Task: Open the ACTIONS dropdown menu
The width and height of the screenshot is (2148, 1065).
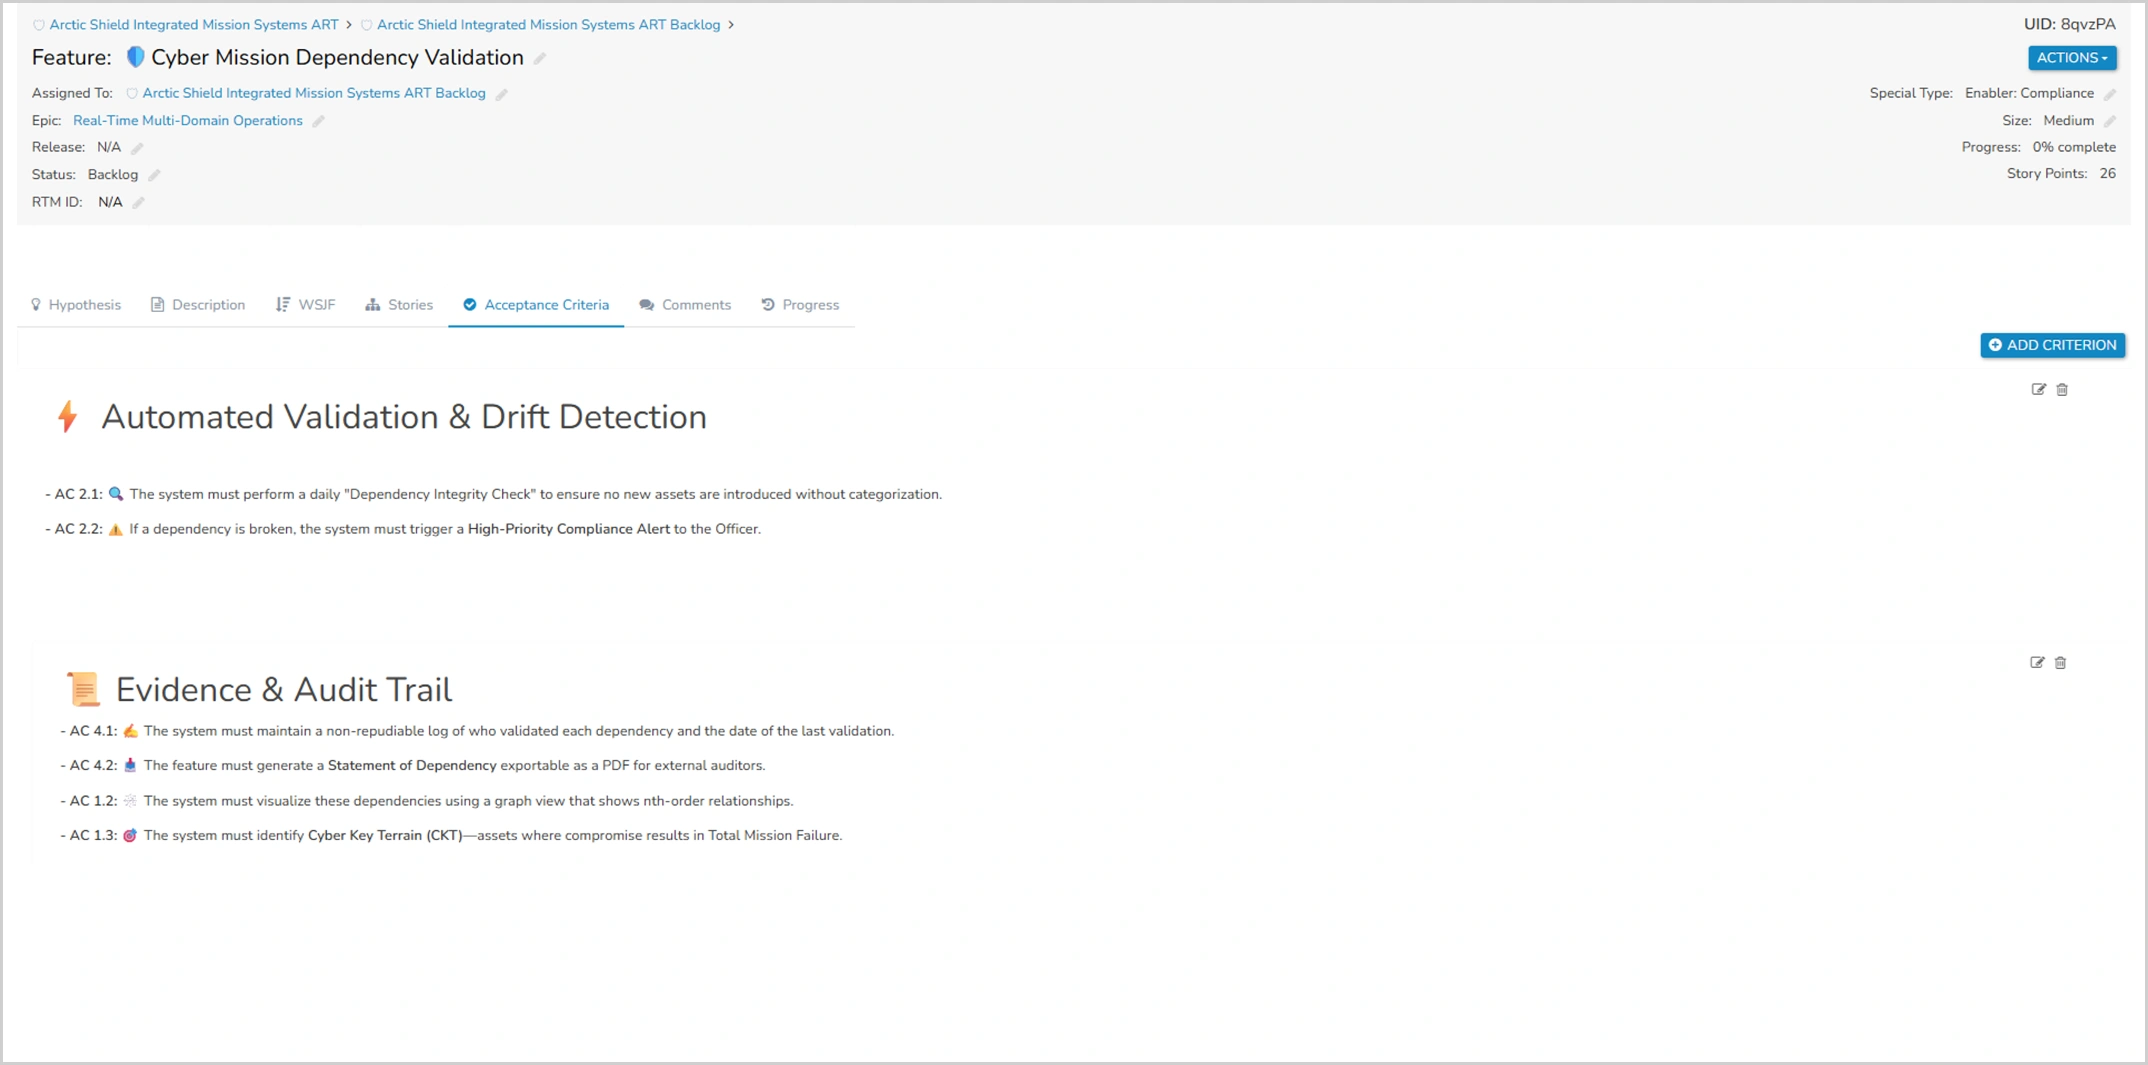Action: pyautogui.click(x=2071, y=58)
